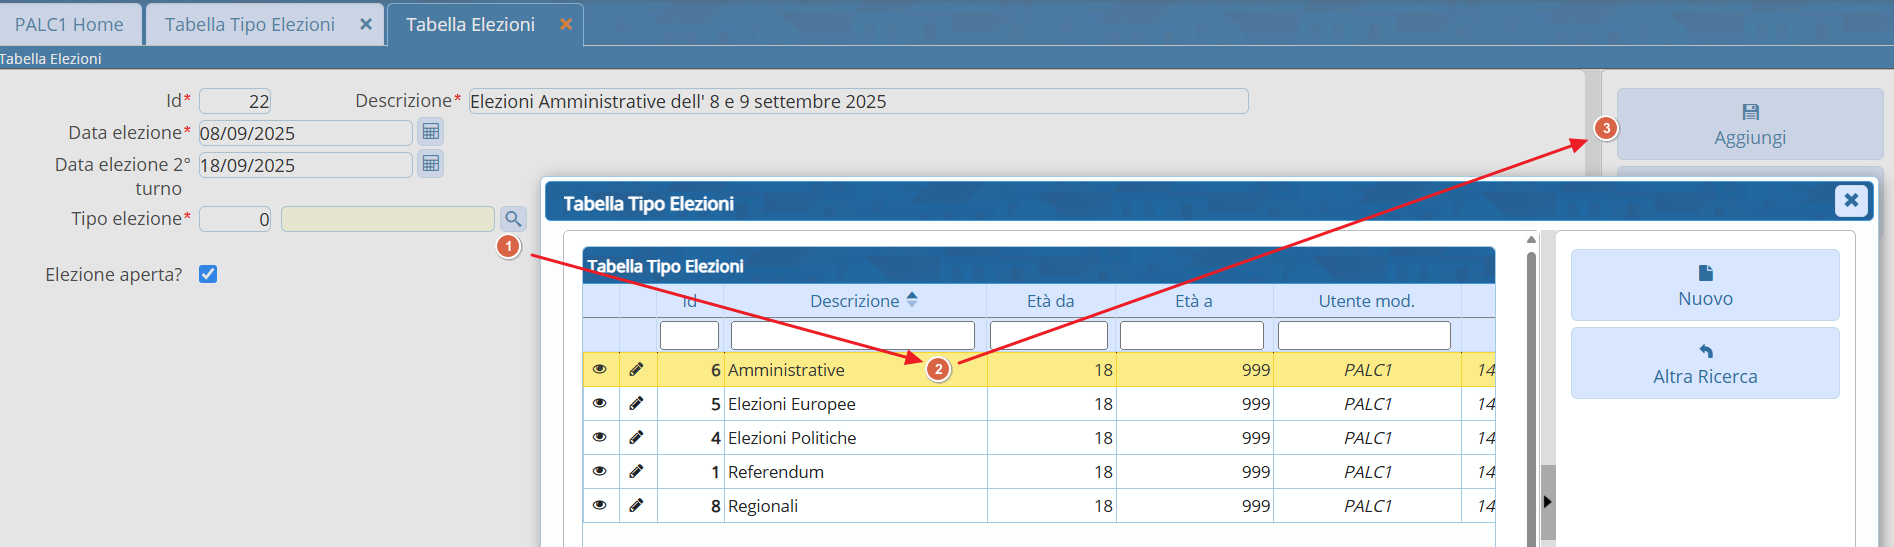
Task: Switch to the PALC1 Home tab
Action: (x=70, y=24)
